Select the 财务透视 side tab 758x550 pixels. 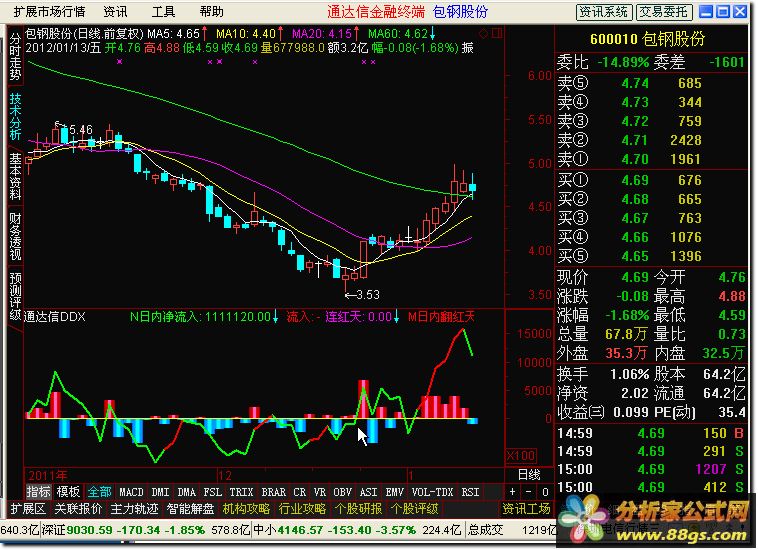[15, 236]
